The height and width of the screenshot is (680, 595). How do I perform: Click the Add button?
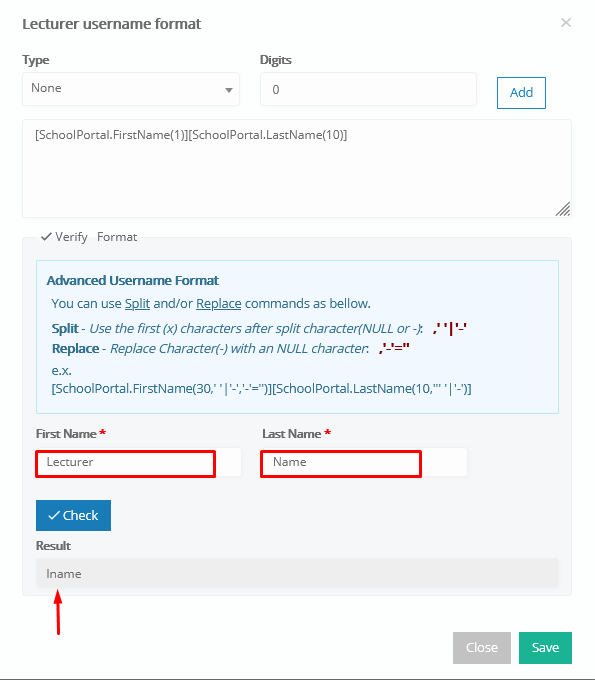521,93
